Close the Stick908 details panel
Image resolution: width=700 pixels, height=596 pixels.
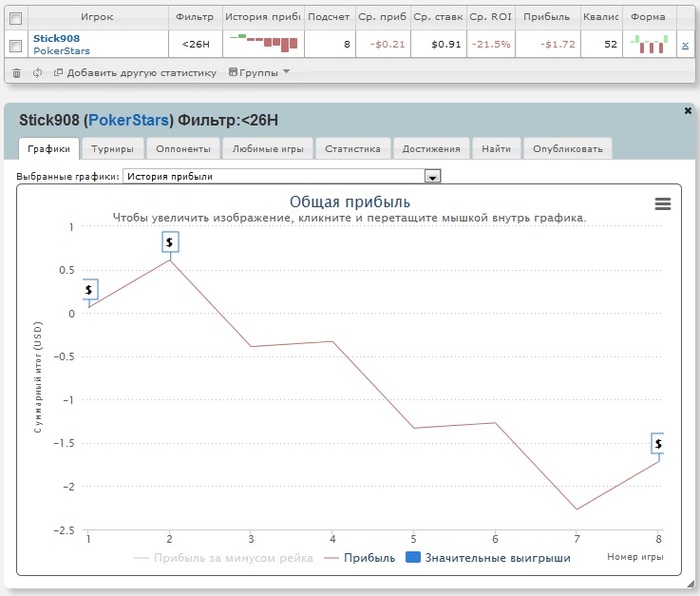[x=688, y=111]
